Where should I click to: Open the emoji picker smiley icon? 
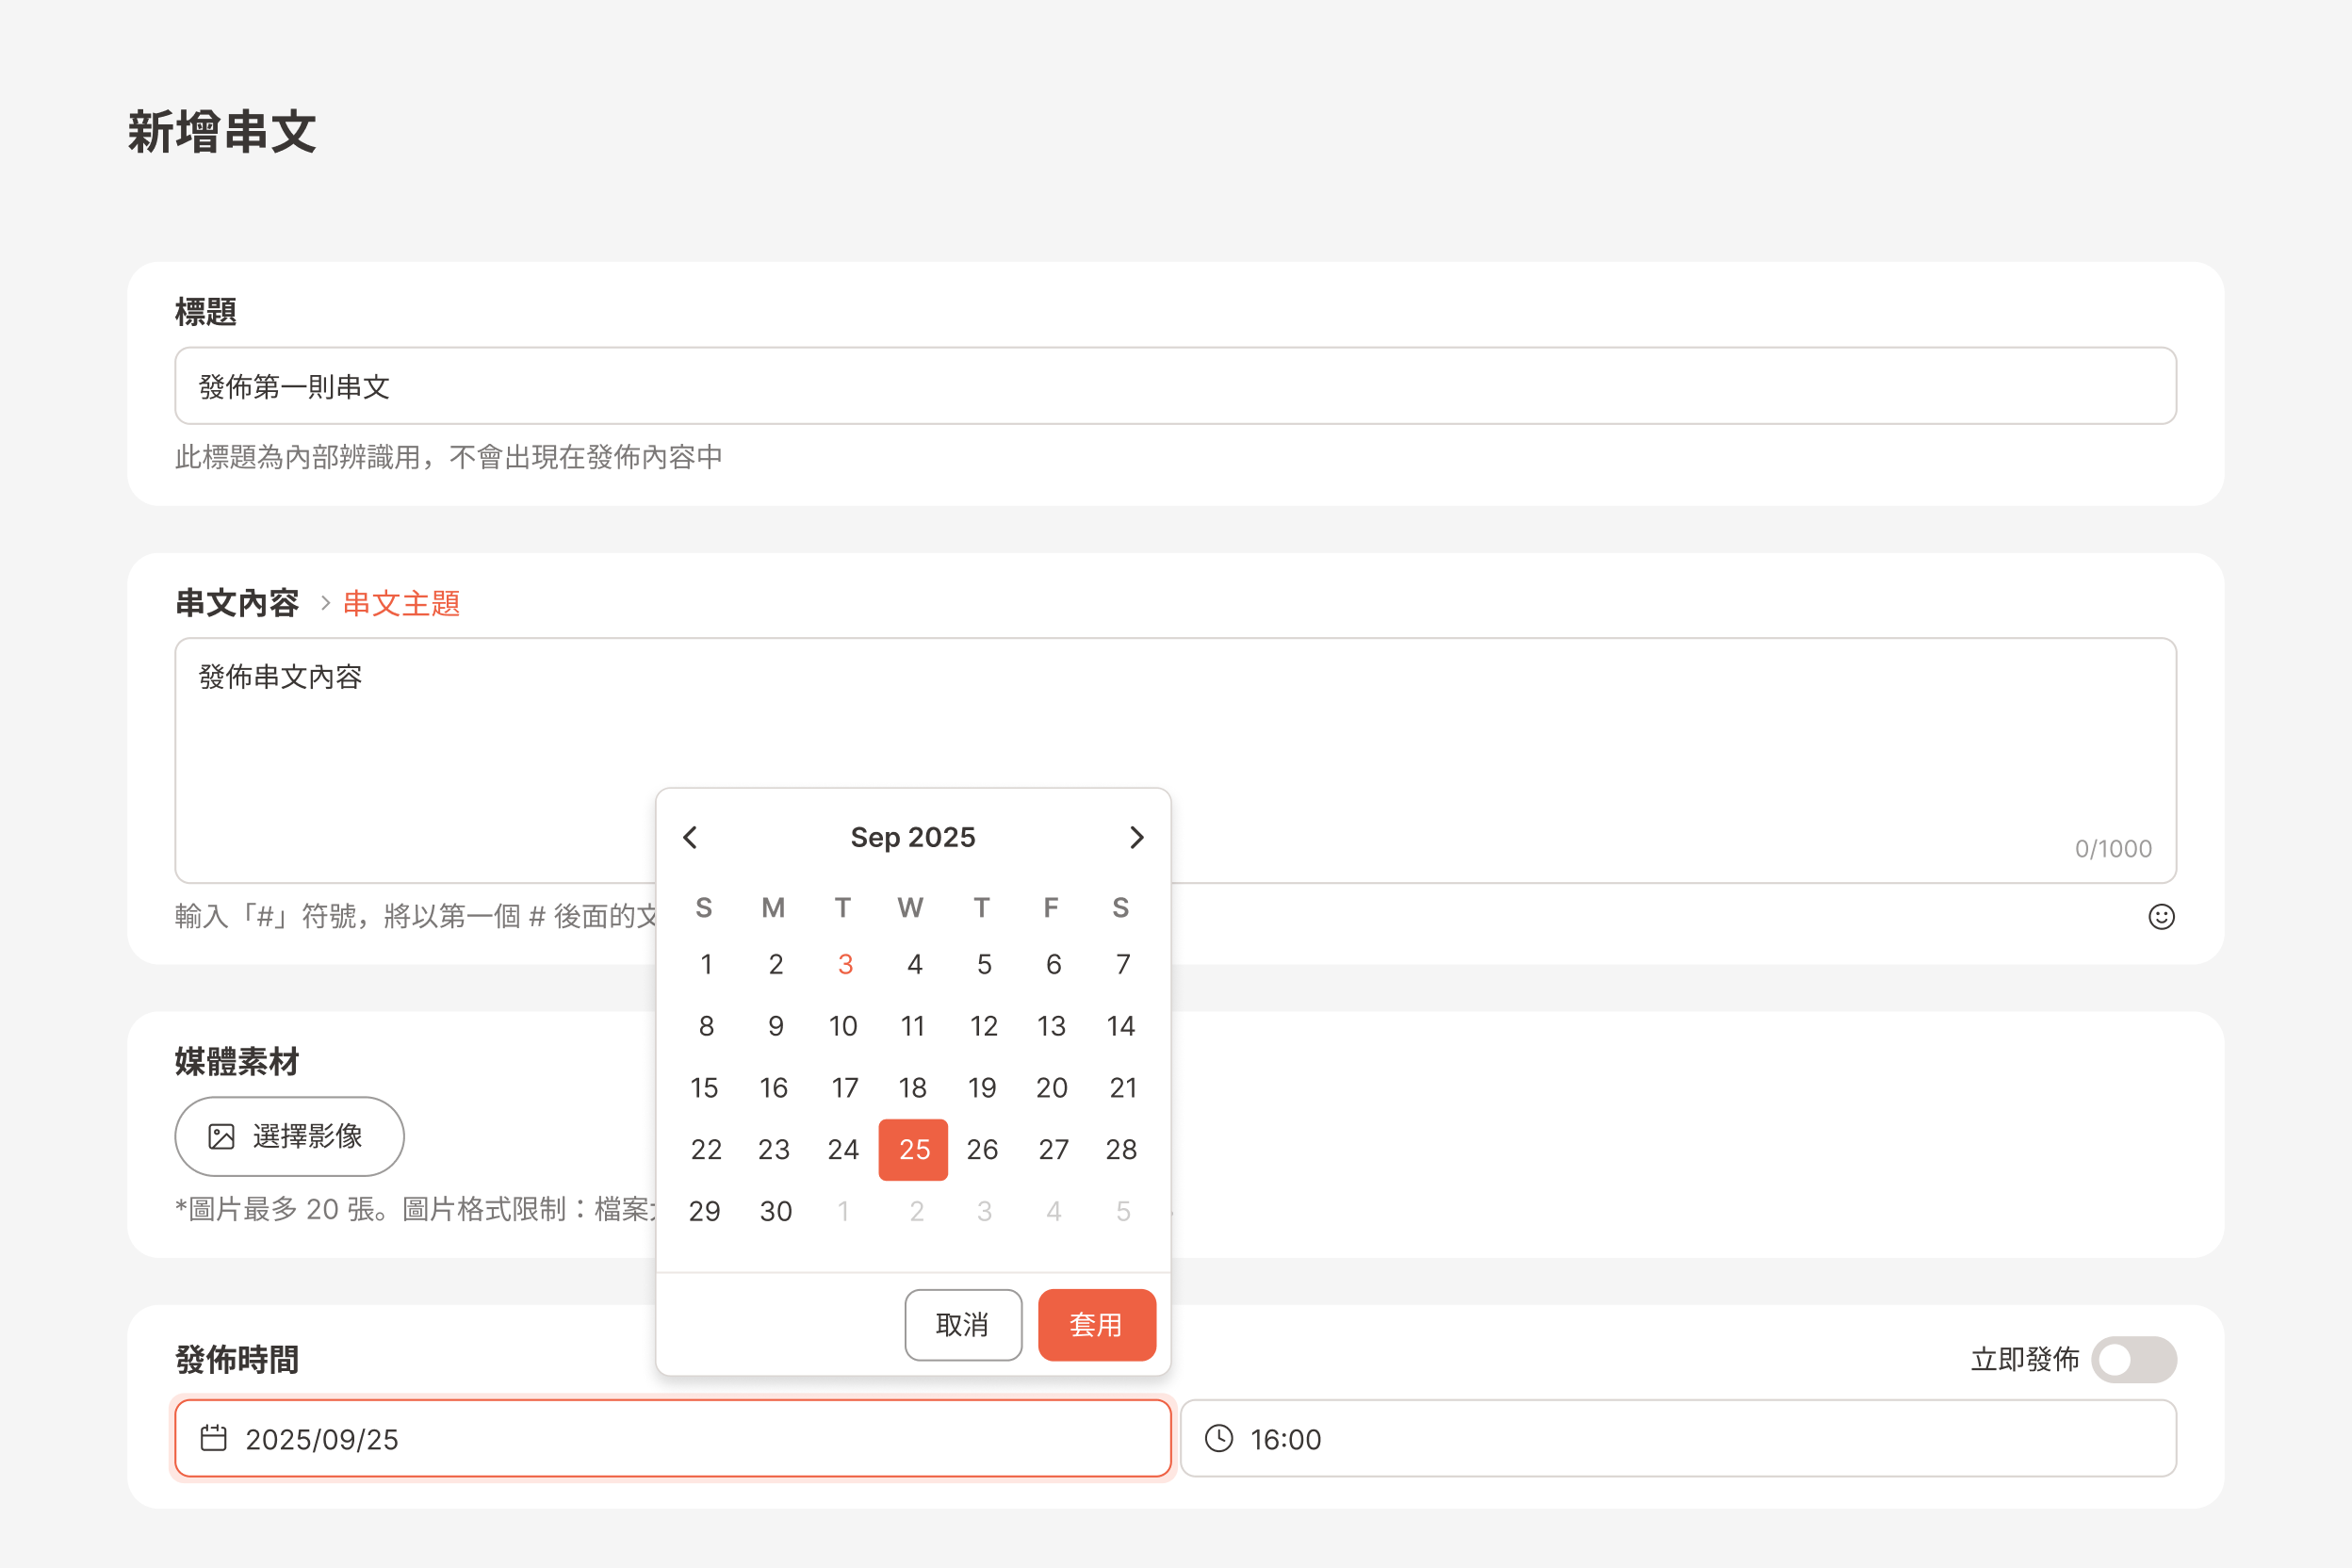pyautogui.click(x=2161, y=916)
